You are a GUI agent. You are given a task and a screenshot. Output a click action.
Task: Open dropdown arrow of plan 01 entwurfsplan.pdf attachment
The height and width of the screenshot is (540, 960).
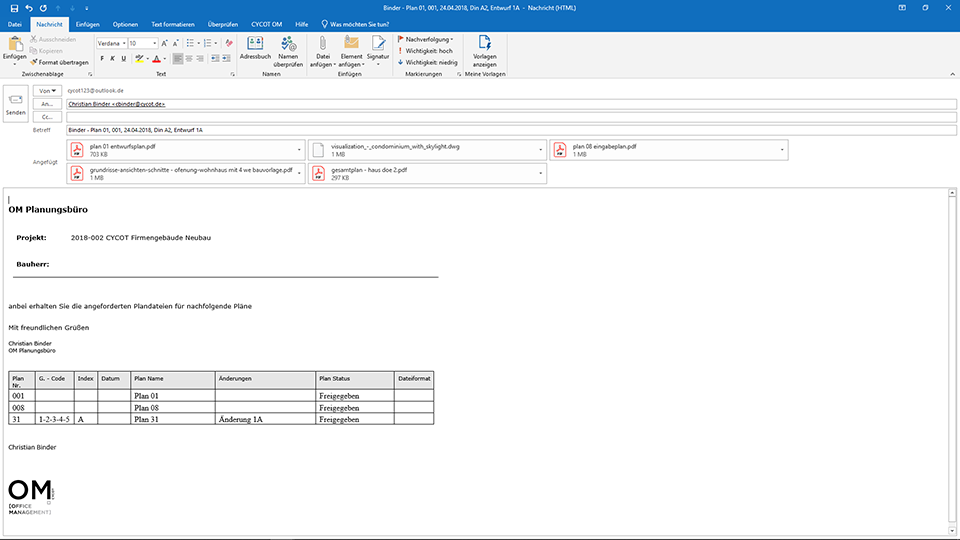coord(298,150)
